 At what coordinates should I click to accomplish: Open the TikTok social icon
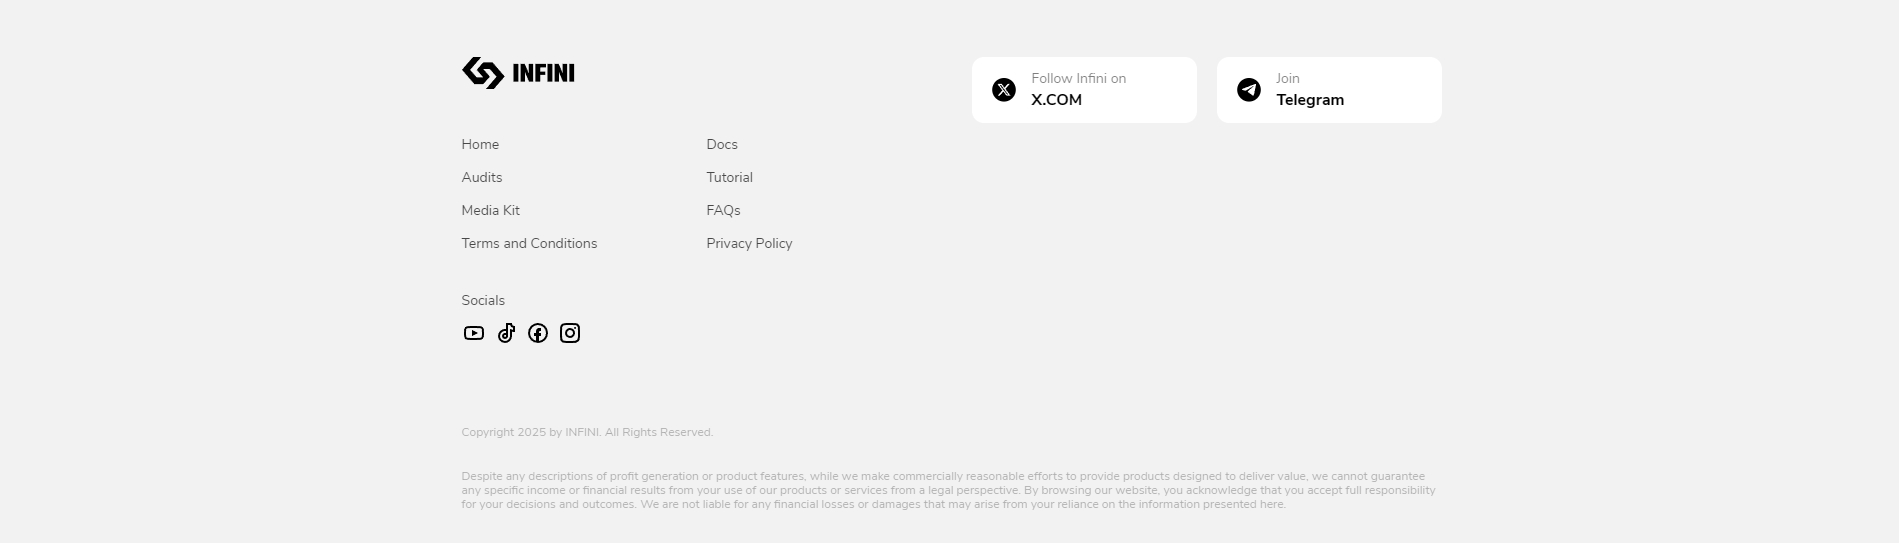507,333
